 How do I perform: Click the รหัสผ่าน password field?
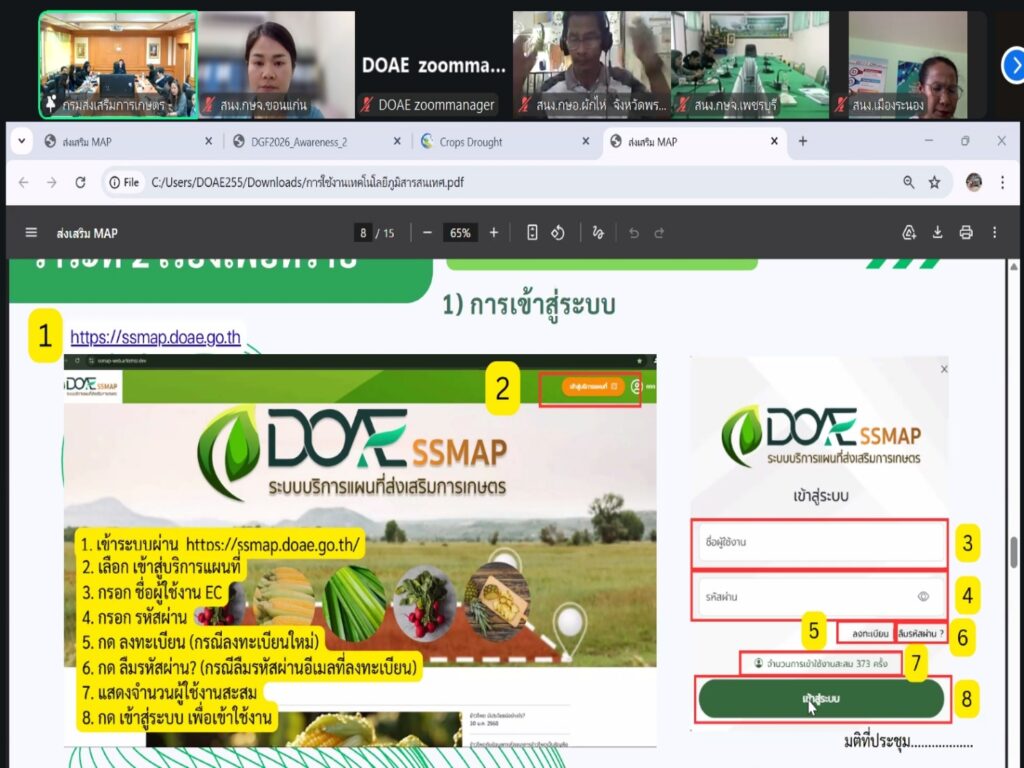(x=820, y=596)
